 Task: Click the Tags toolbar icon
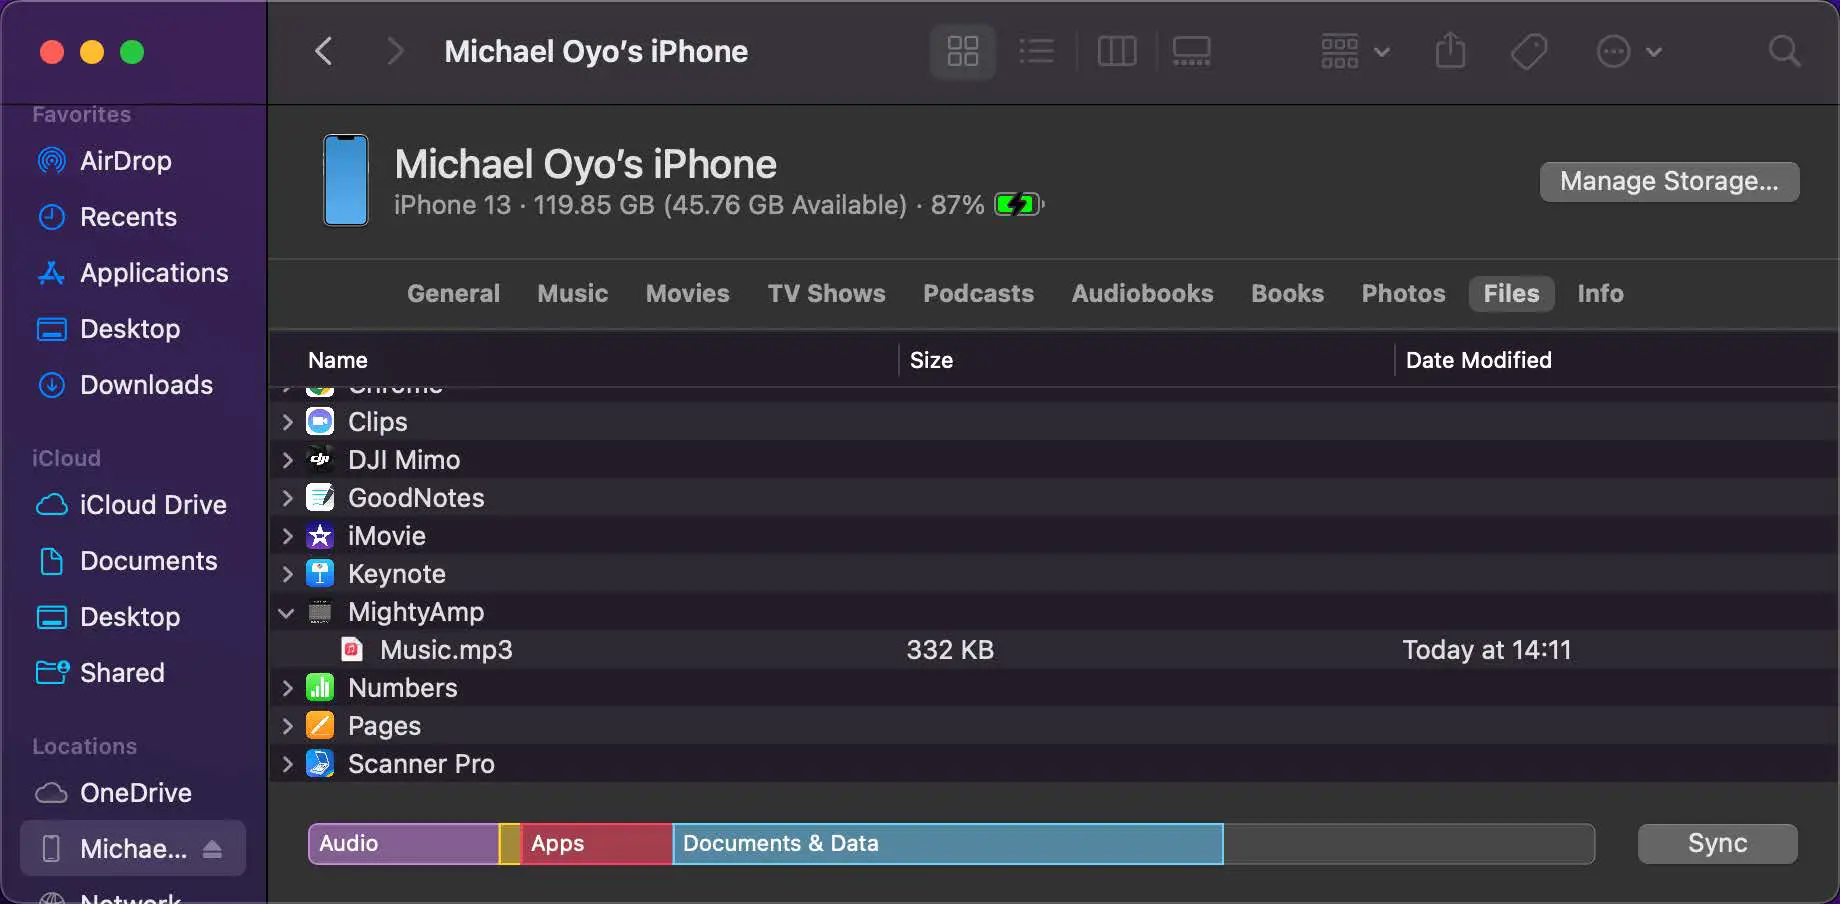1528,51
